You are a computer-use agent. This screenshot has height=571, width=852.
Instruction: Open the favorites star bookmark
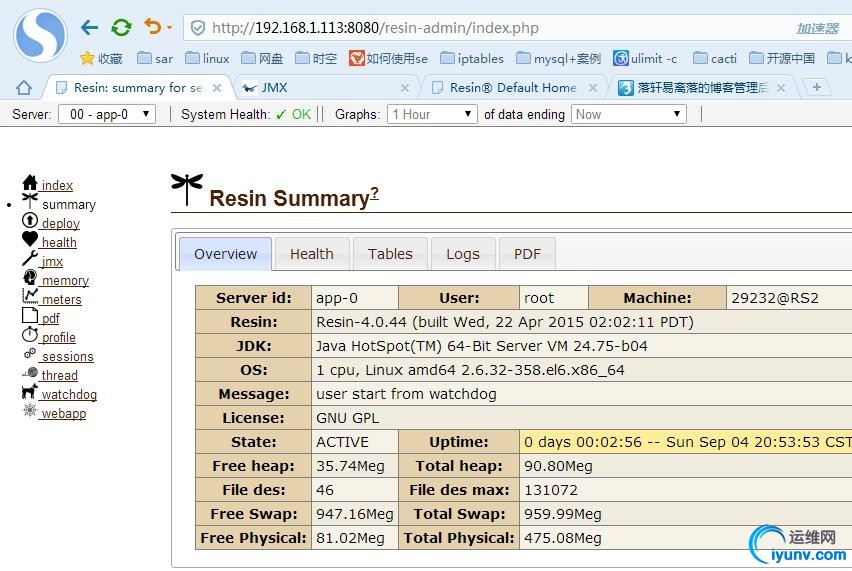101,58
